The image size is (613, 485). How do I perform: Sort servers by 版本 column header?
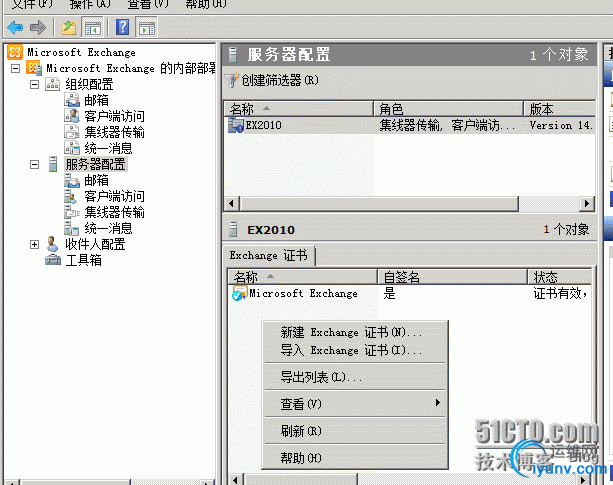tap(559, 109)
